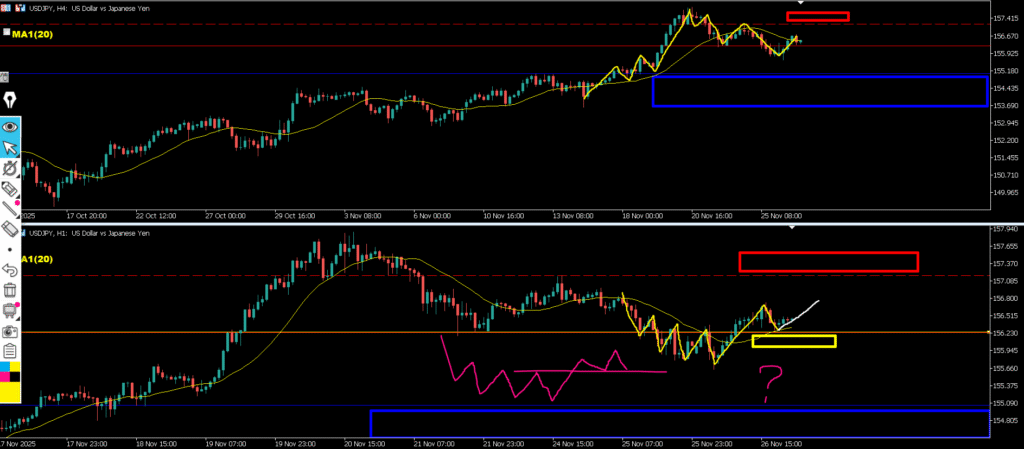This screenshot has width=1024, height=449.
Task: Click the 19 Nov 07:00 time label
Action: pos(224,442)
